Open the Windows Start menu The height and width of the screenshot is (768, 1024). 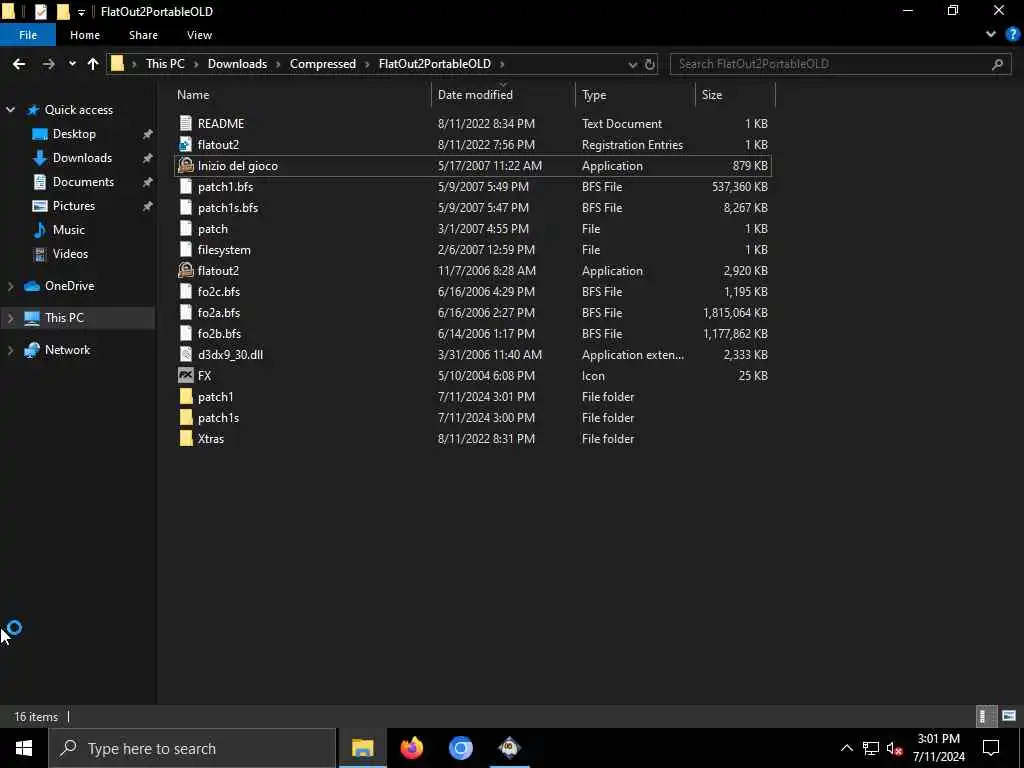click(x=24, y=748)
